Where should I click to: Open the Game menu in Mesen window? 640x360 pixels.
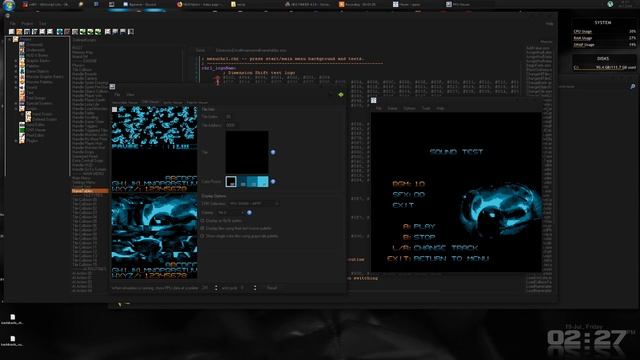[x=392, y=109]
